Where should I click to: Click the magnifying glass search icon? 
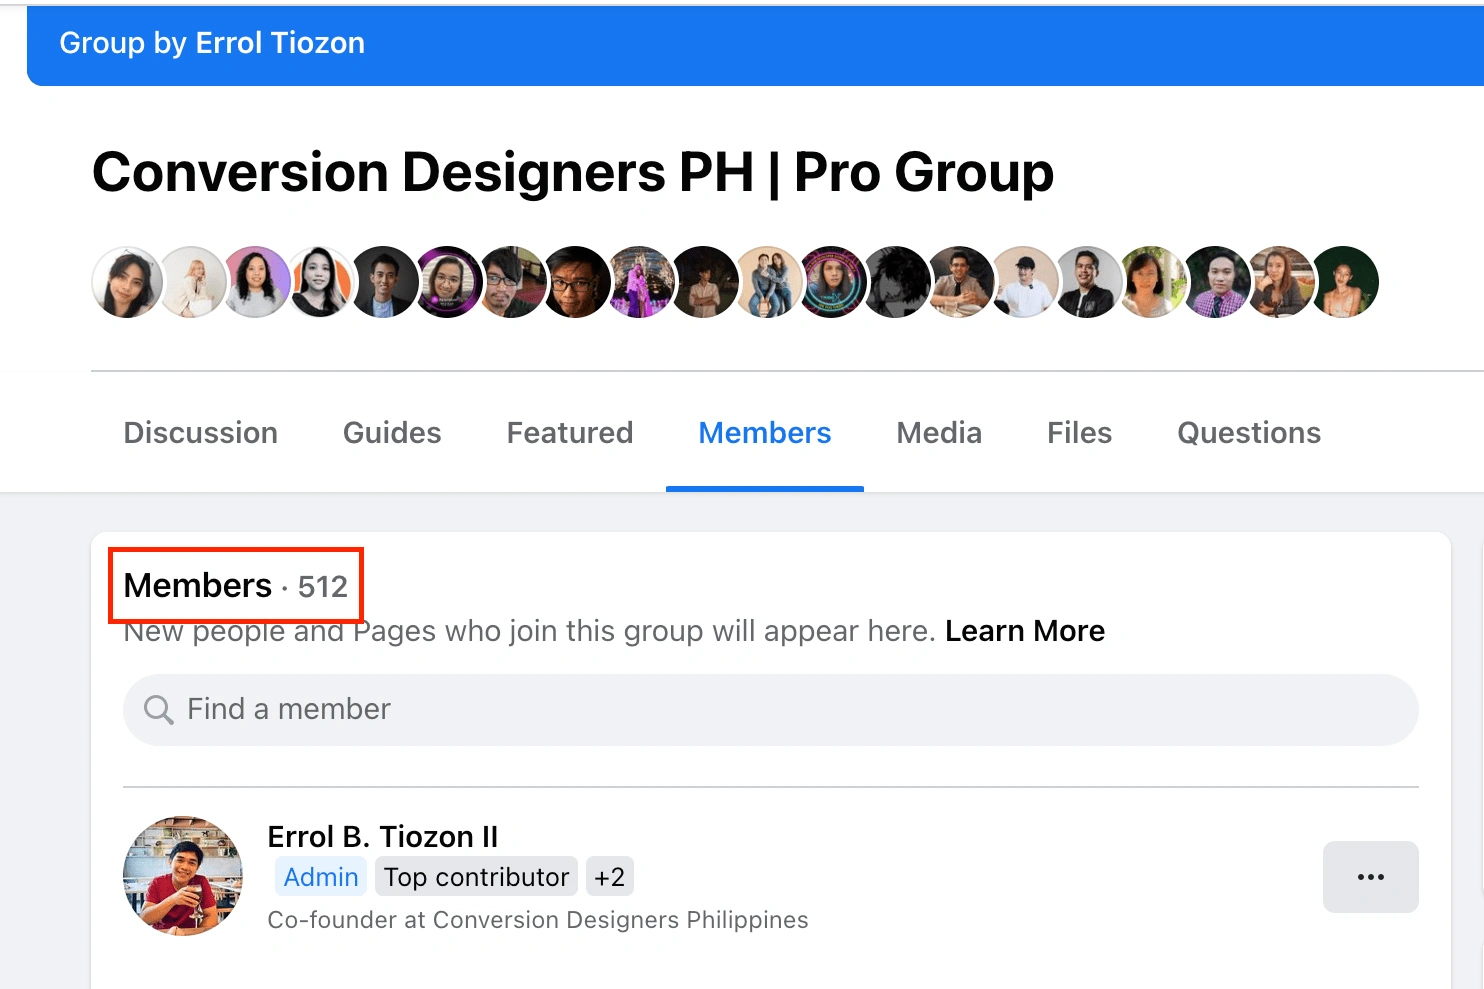[x=158, y=710]
